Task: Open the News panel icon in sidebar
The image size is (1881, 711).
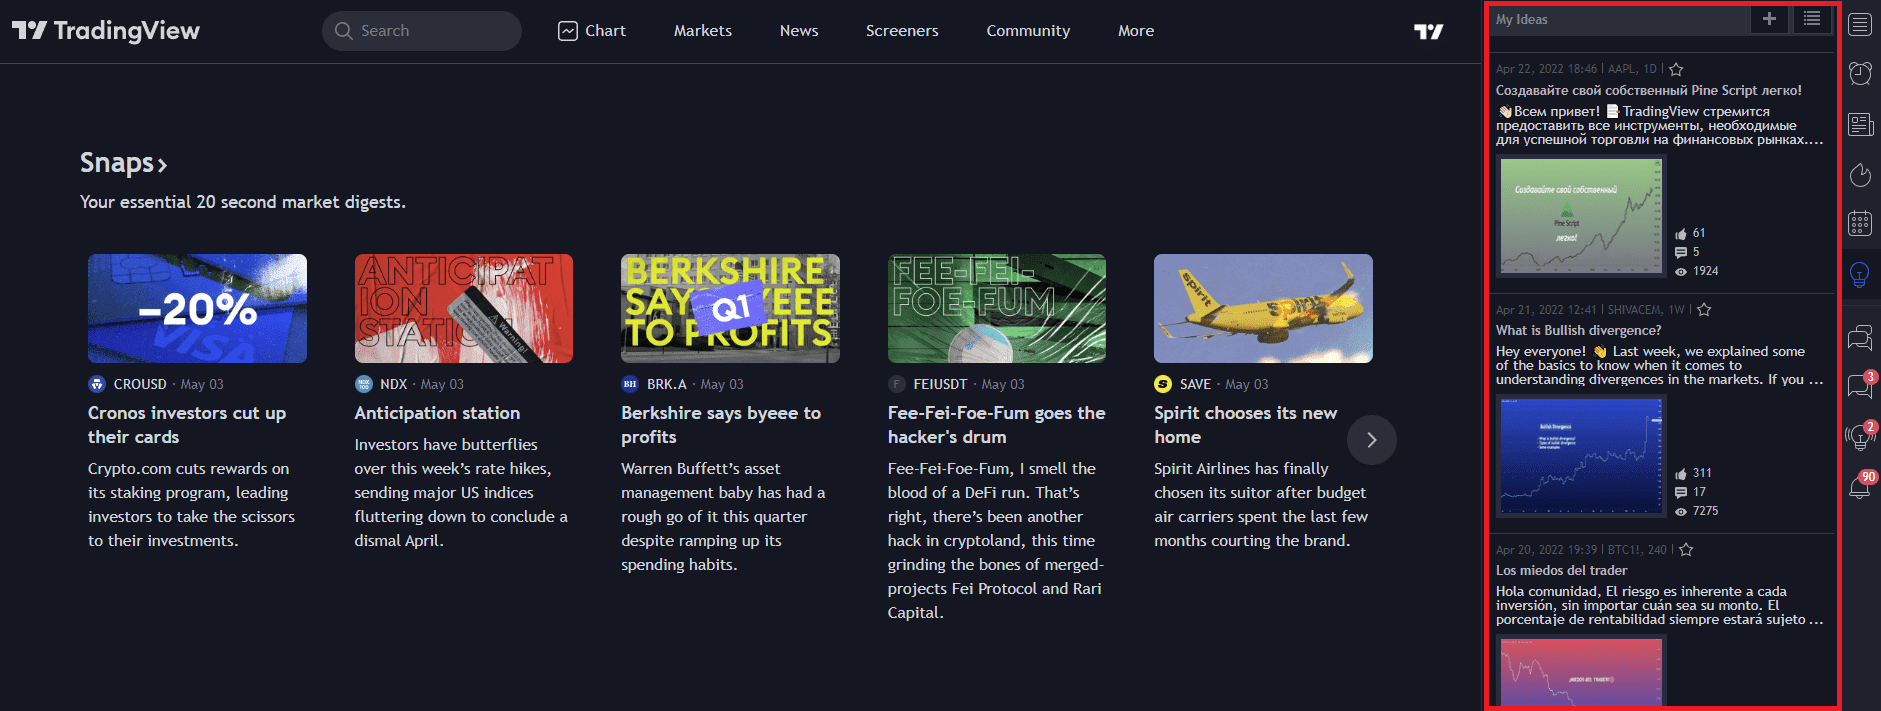Action: (1860, 124)
